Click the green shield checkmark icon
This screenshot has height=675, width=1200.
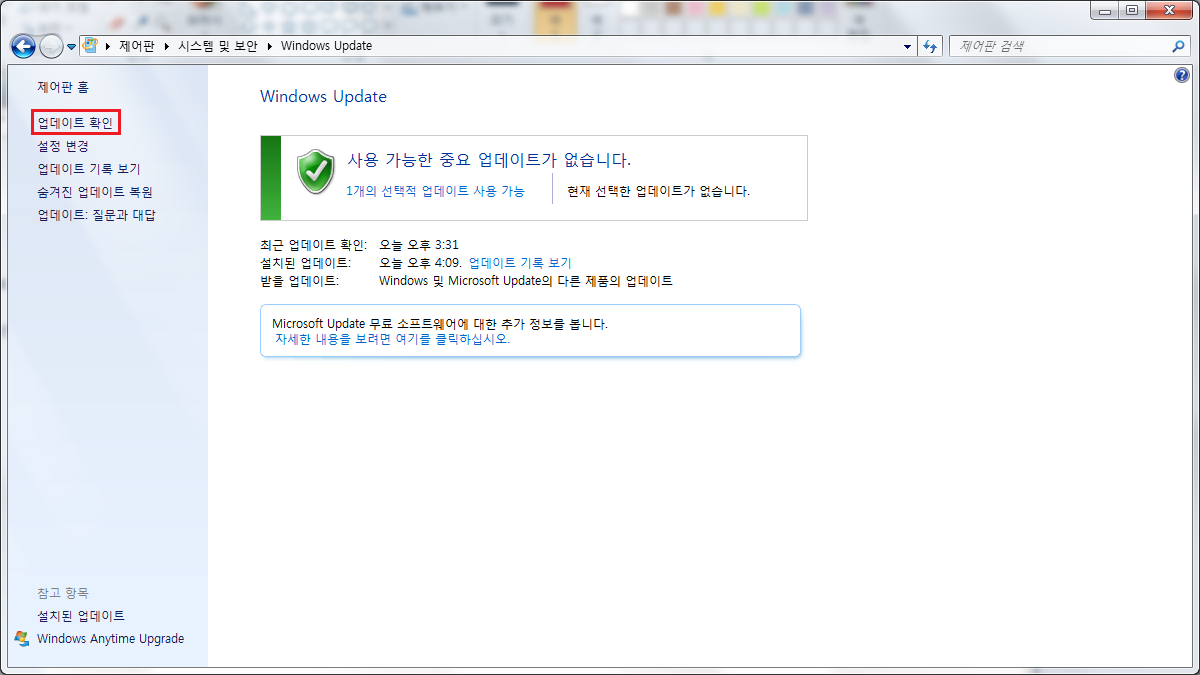pos(316,172)
